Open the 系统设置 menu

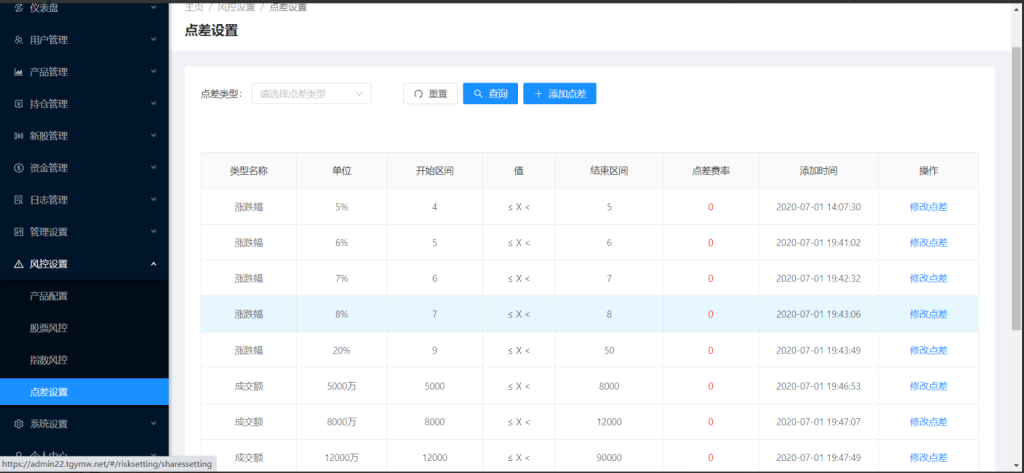pos(84,423)
